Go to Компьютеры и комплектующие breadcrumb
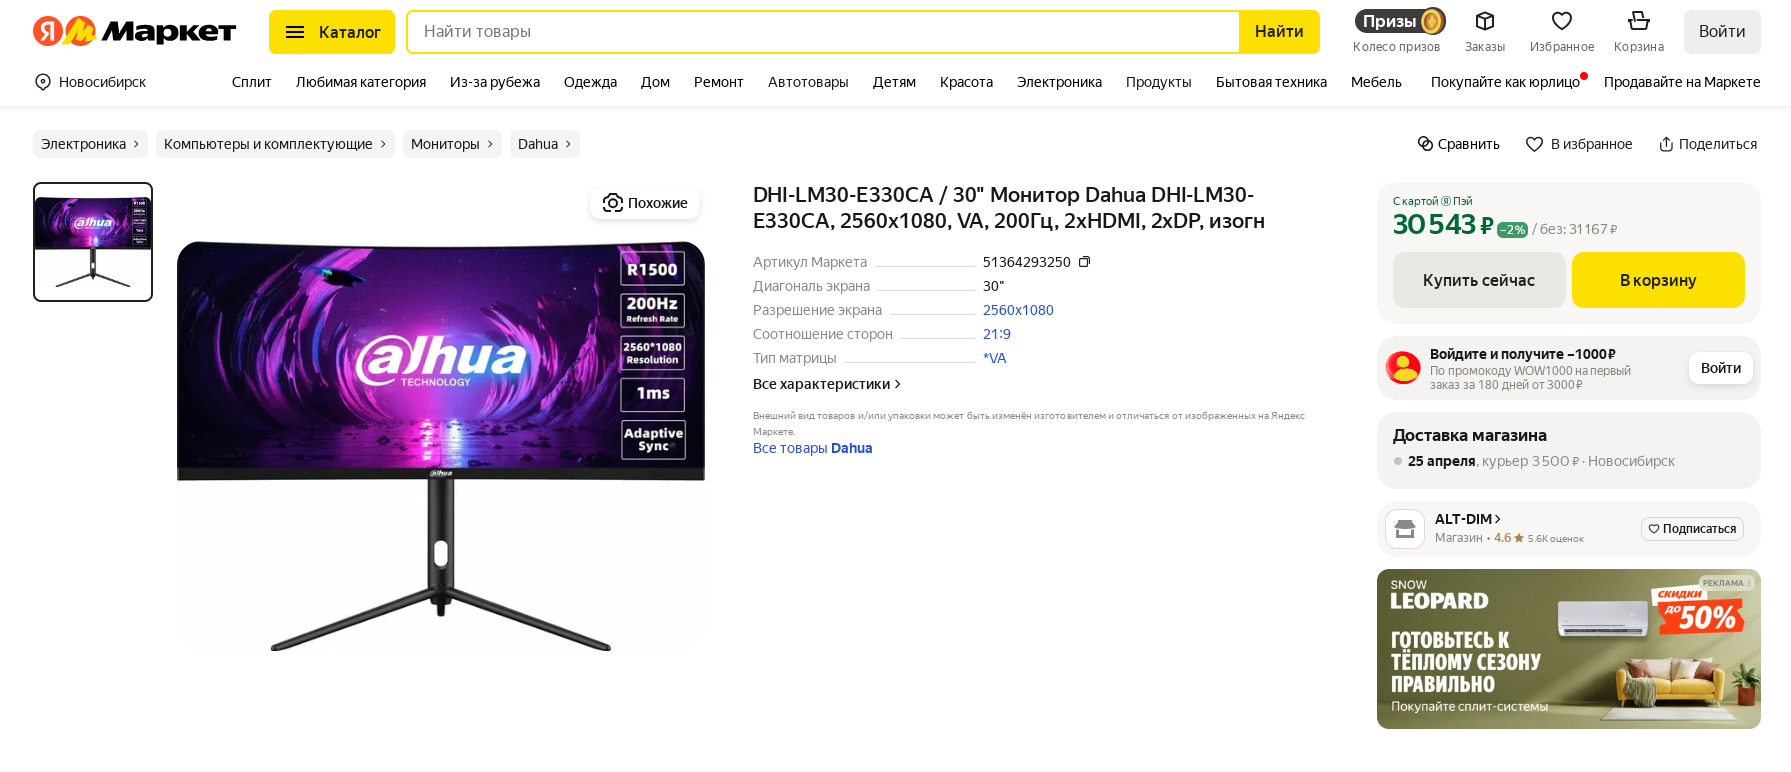This screenshot has height=772, width=1791. coord(275,144)
